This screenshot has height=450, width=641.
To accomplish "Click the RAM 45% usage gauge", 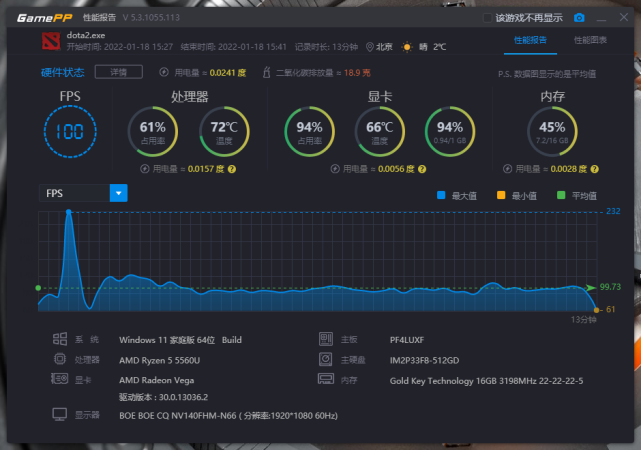I will (552, 132).
